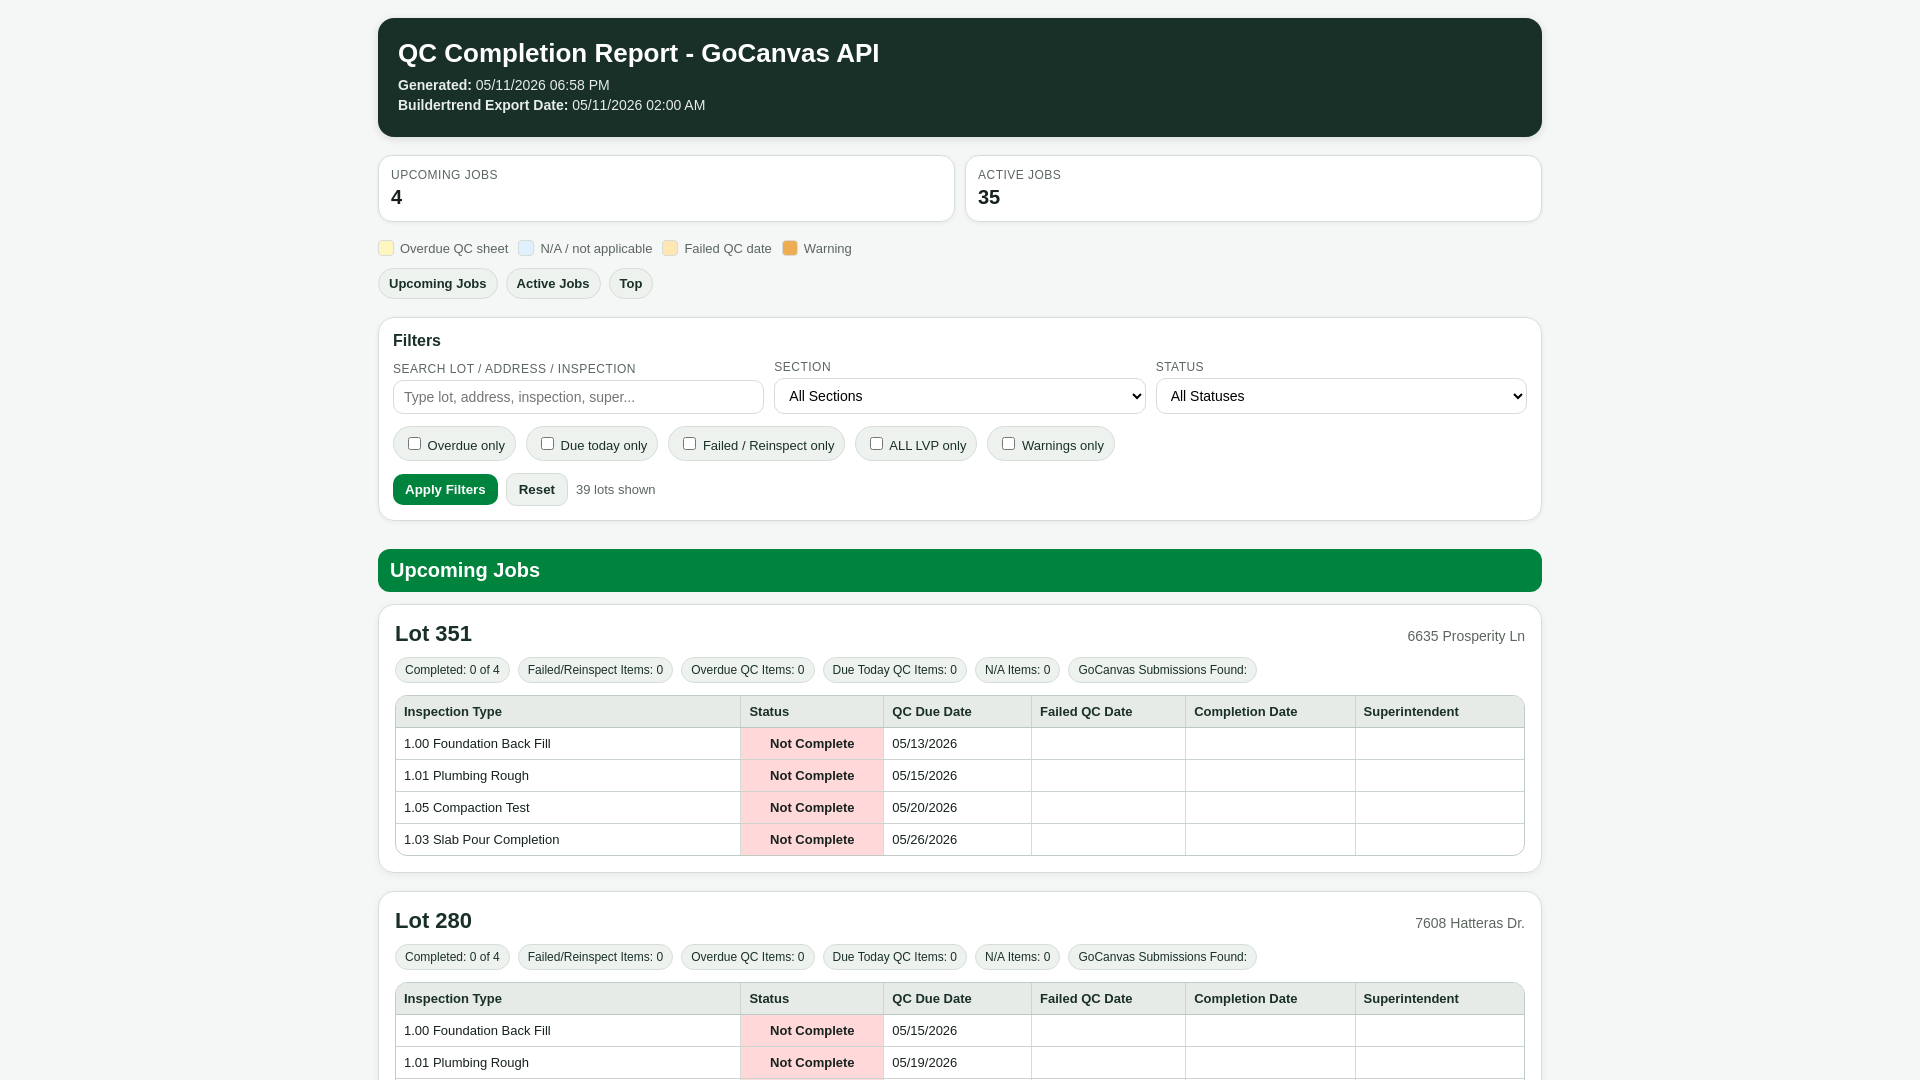The height and width of the screenshot is (1080, 1920).
Task: Click the Apply Filters button
Action: coord(445,490)
